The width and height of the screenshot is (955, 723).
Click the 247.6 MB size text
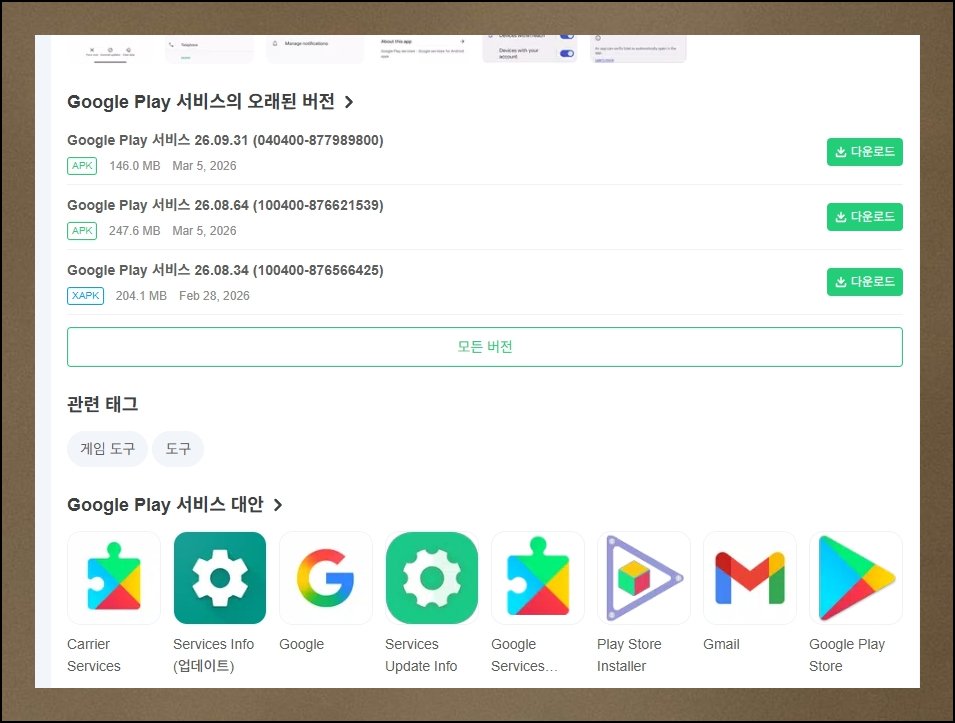(x=135, y=231)
